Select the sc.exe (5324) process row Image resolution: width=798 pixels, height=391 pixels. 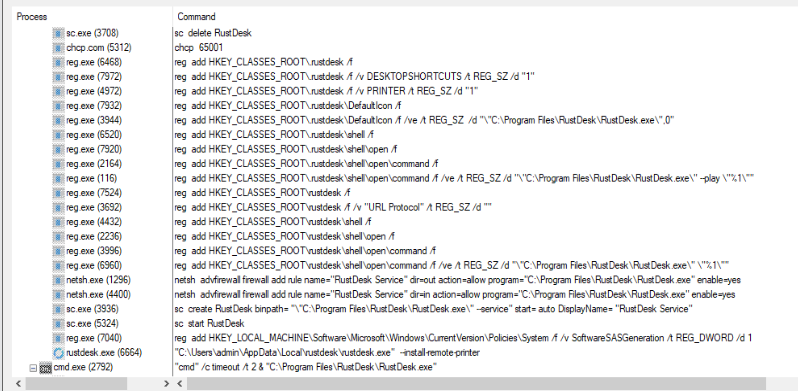pos(92,323)
